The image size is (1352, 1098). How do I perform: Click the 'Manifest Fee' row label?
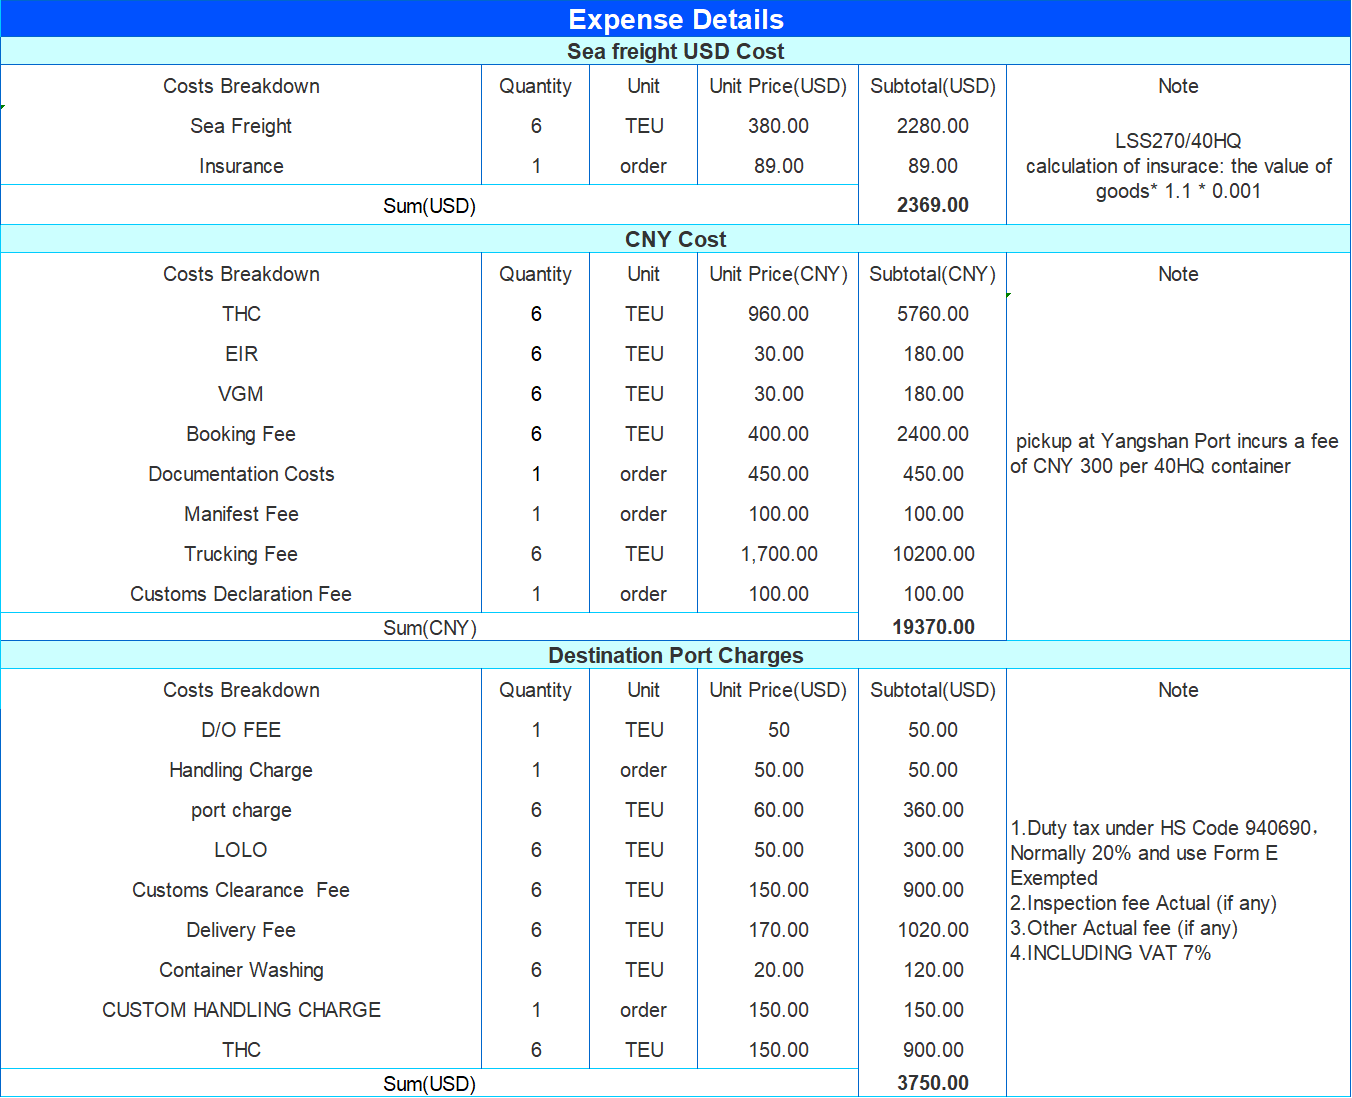pyautogui.click(x=241, y=514)
